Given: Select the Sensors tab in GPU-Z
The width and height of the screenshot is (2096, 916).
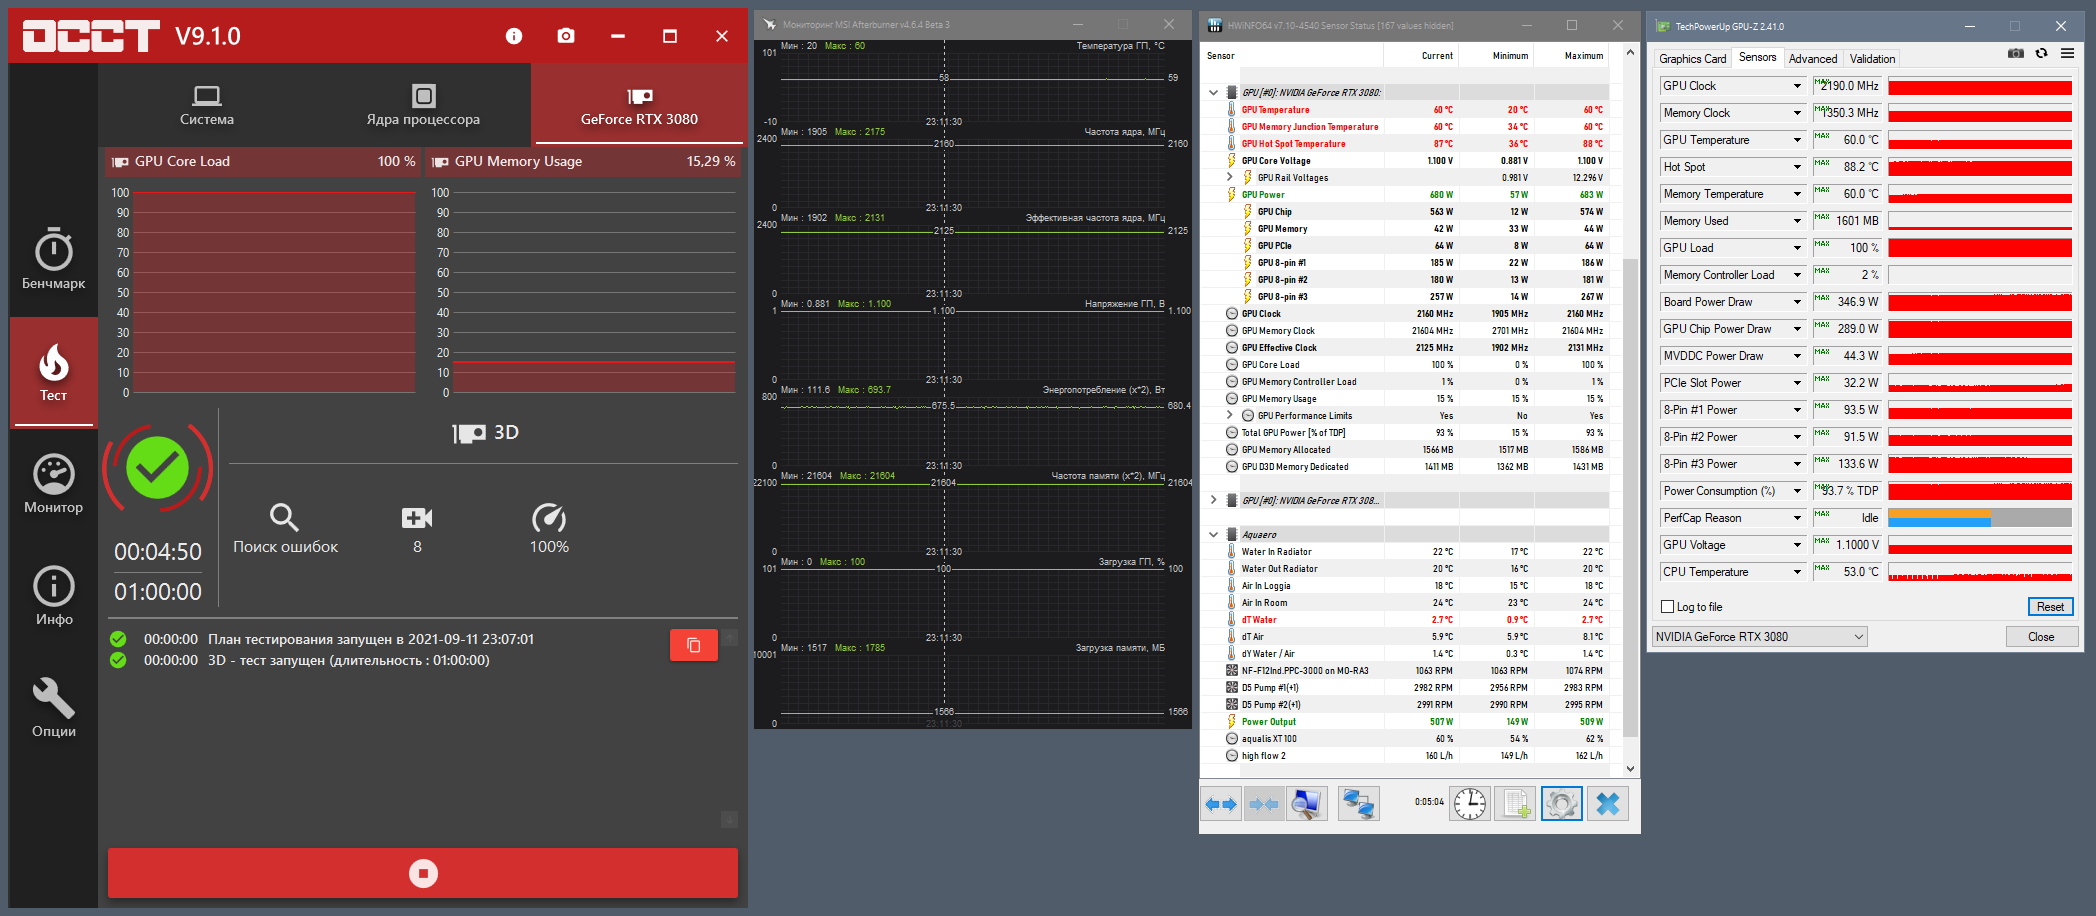Looking at the screenshot, I should tap(1757, 58).
